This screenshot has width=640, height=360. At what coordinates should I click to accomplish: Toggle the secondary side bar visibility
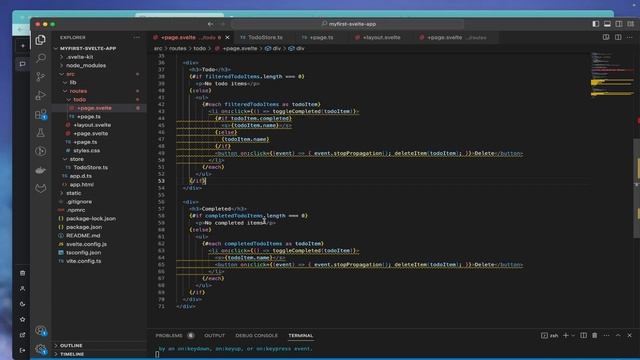pyautogui.click(x=619, y=24)
